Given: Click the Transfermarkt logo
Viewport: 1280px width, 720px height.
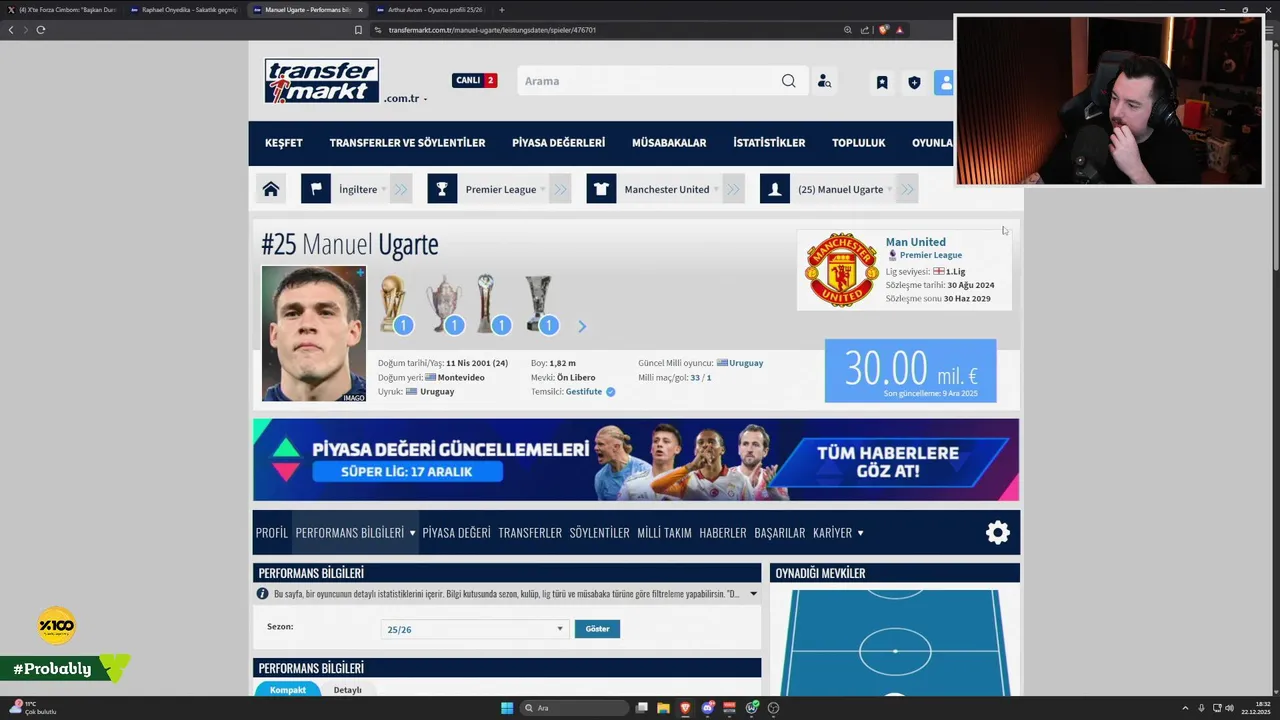Looking at the screenshot, I should pos(322,81).
